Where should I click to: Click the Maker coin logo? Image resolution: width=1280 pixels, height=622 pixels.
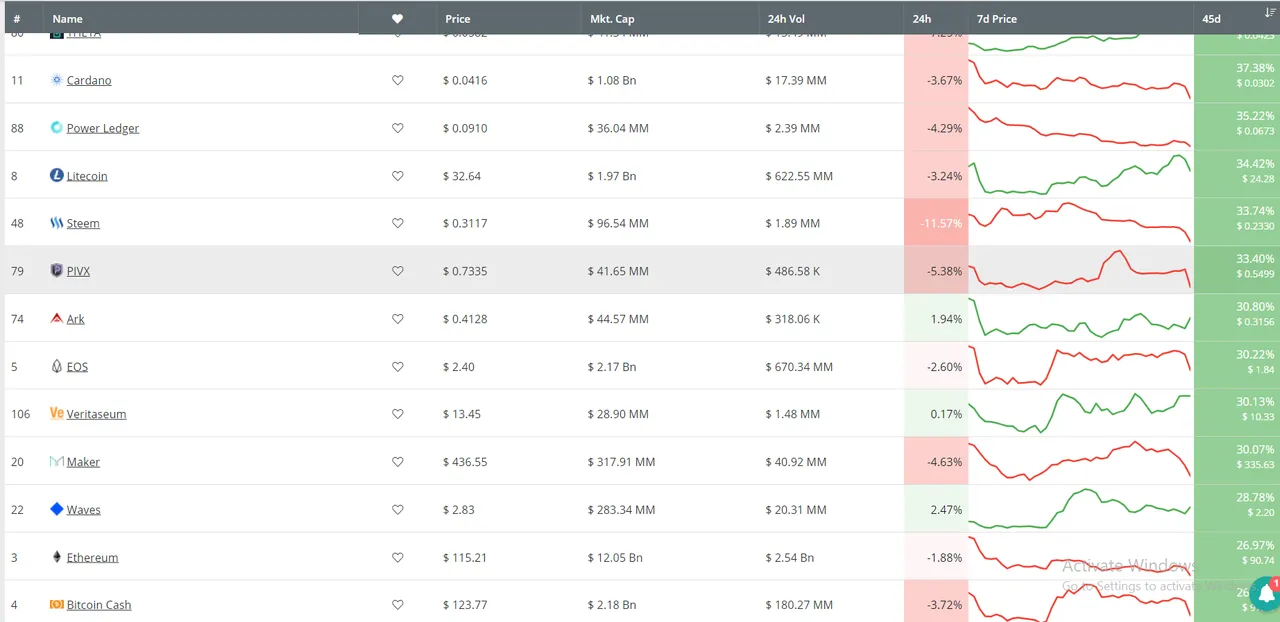coord(57,462)
